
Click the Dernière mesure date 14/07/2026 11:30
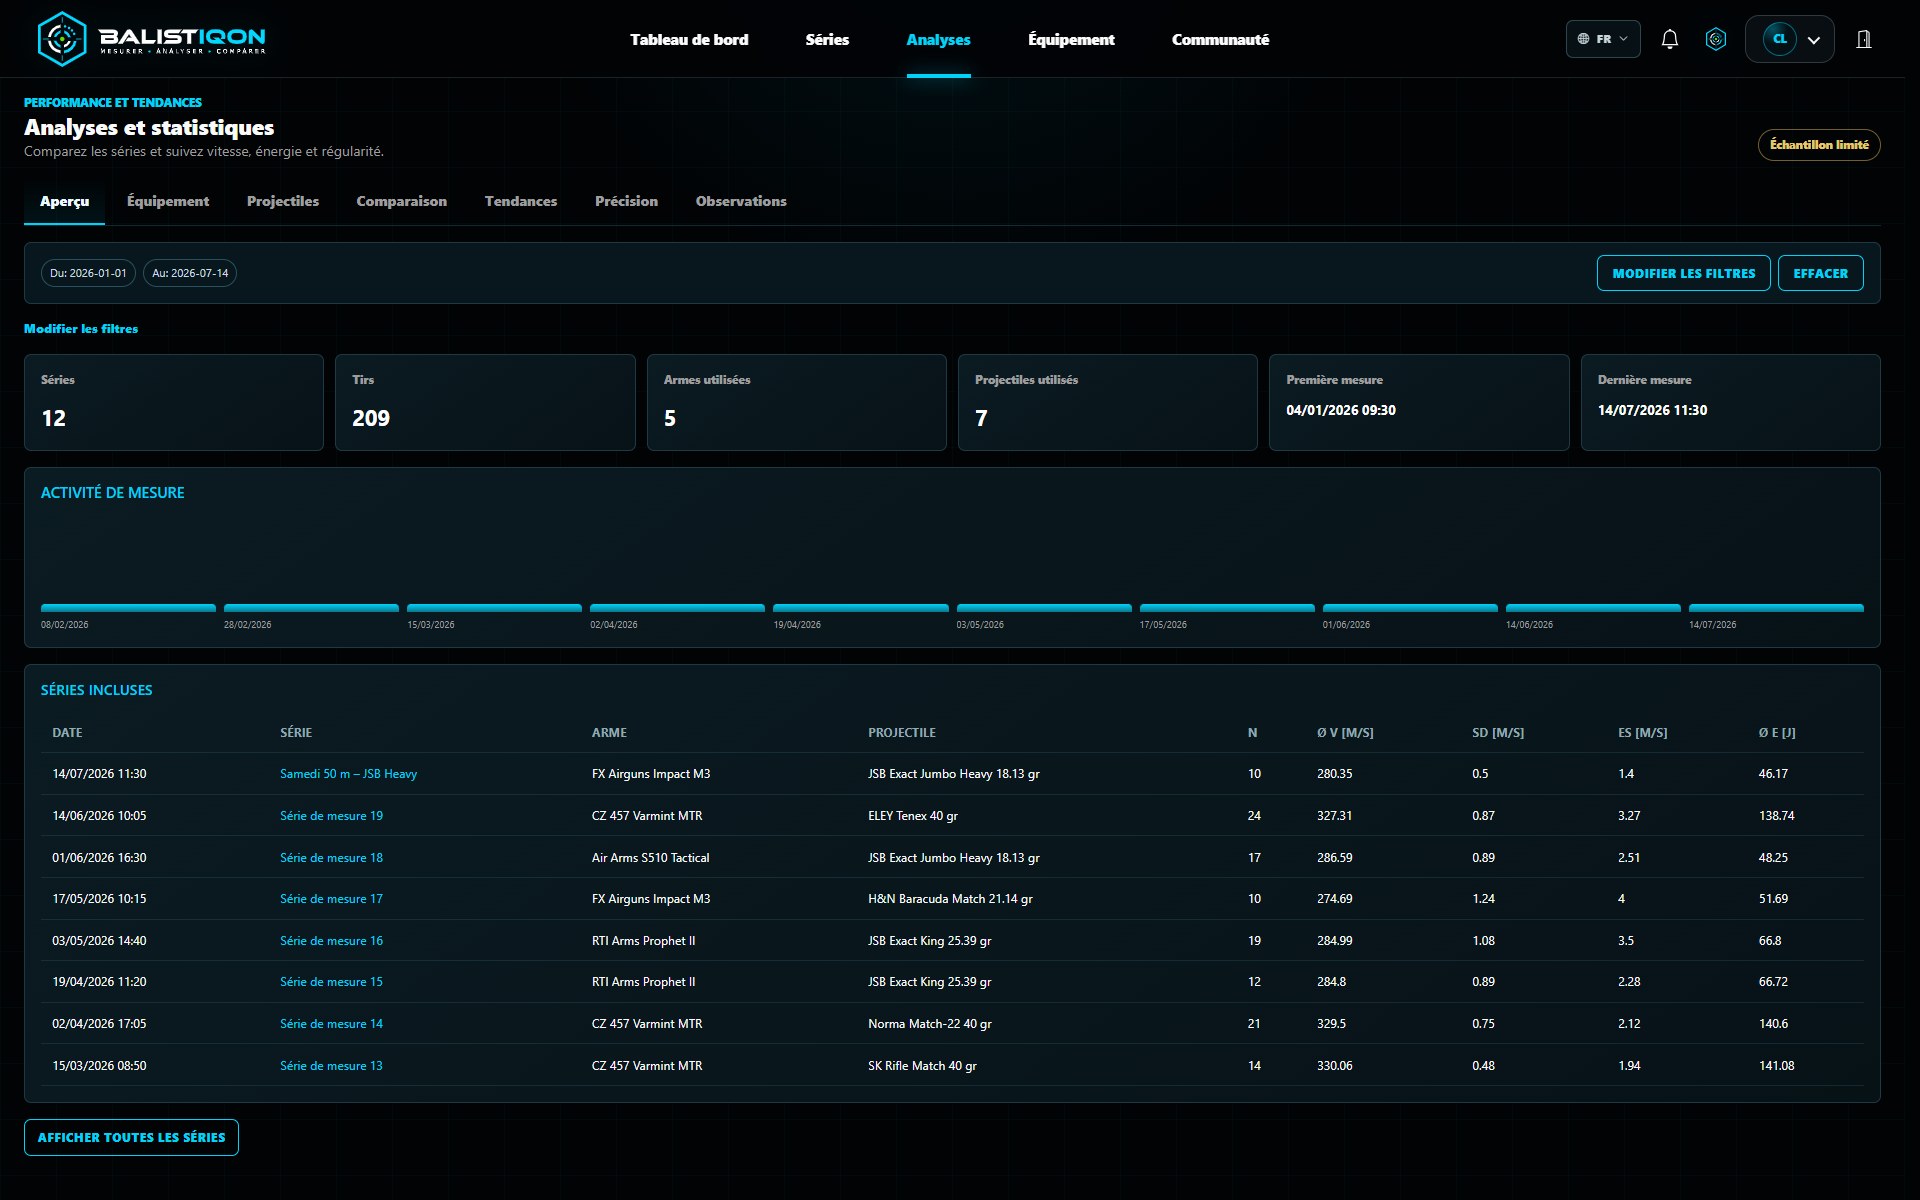[1652, 410]
